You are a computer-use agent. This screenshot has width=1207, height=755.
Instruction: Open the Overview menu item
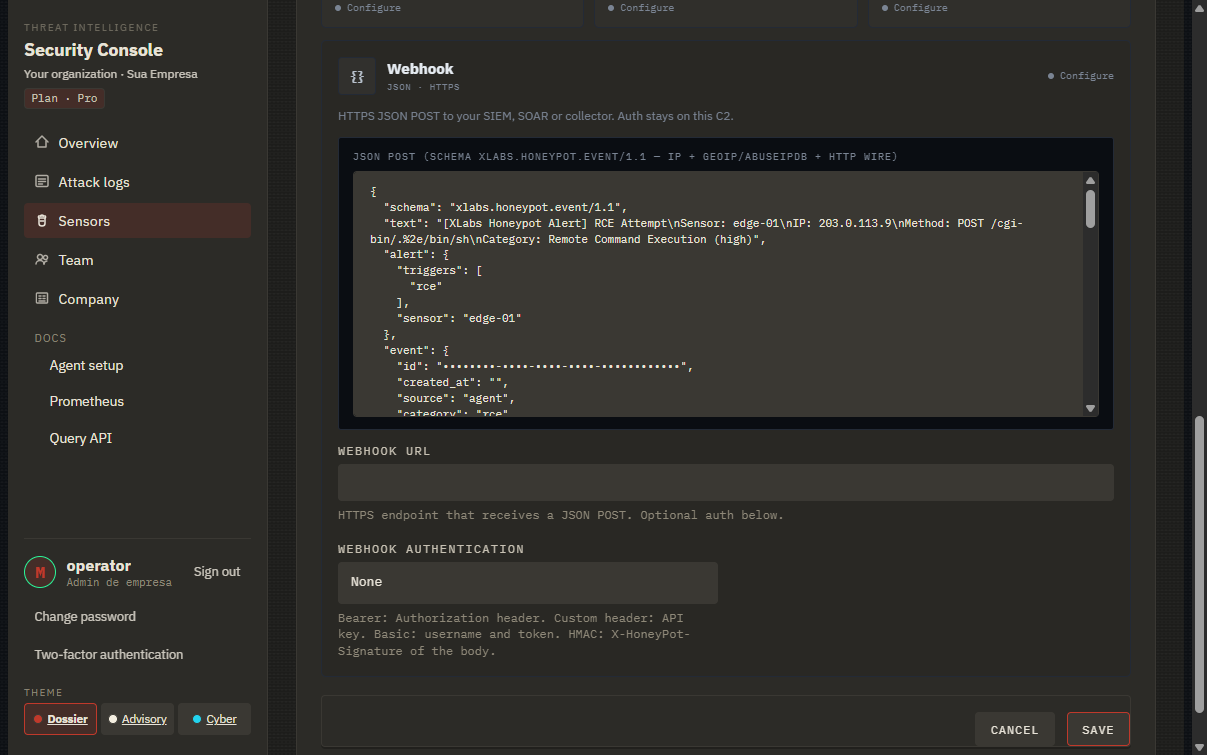(x=137, y=143)
